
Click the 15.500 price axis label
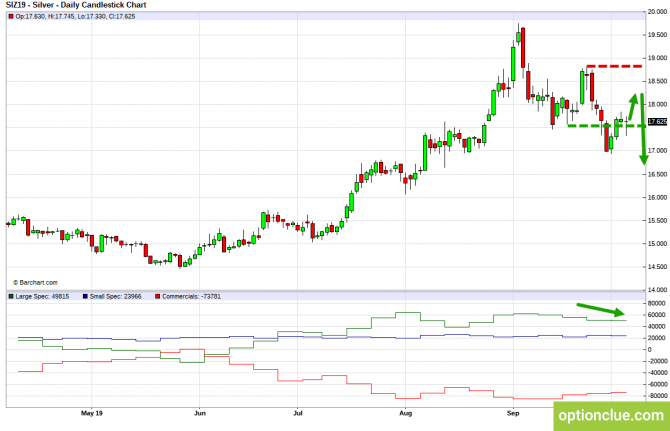[657, 220]
